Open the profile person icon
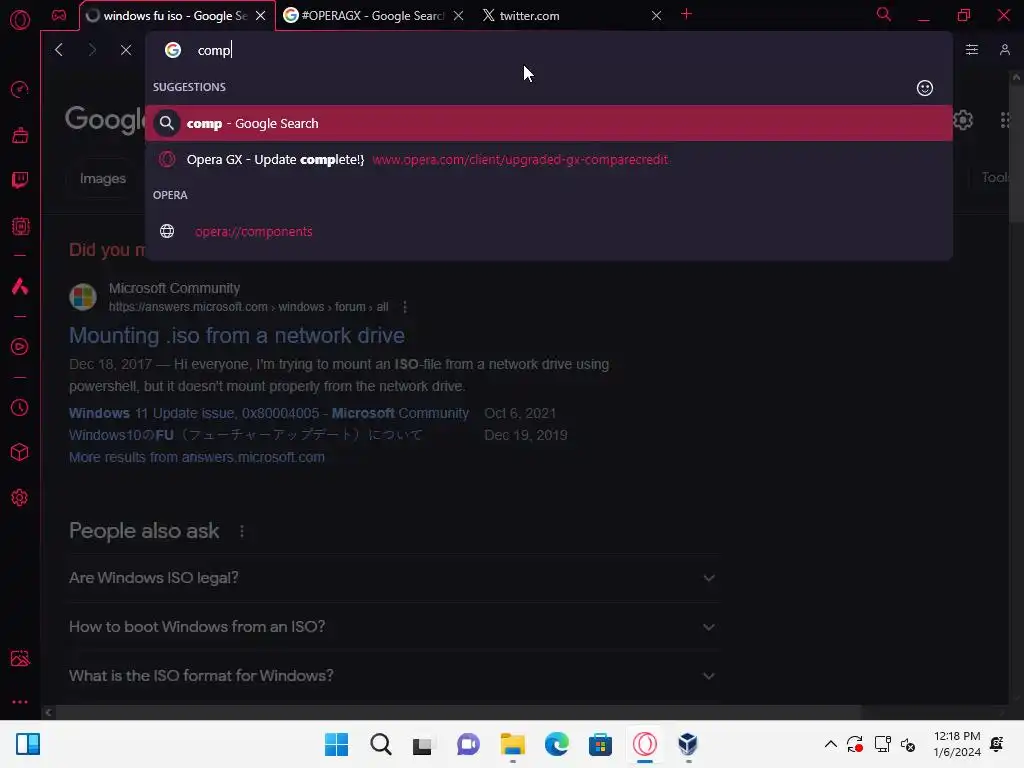Image resolution: width=1024 pixels, height=768 pixels. click(x=1004, y=50)
